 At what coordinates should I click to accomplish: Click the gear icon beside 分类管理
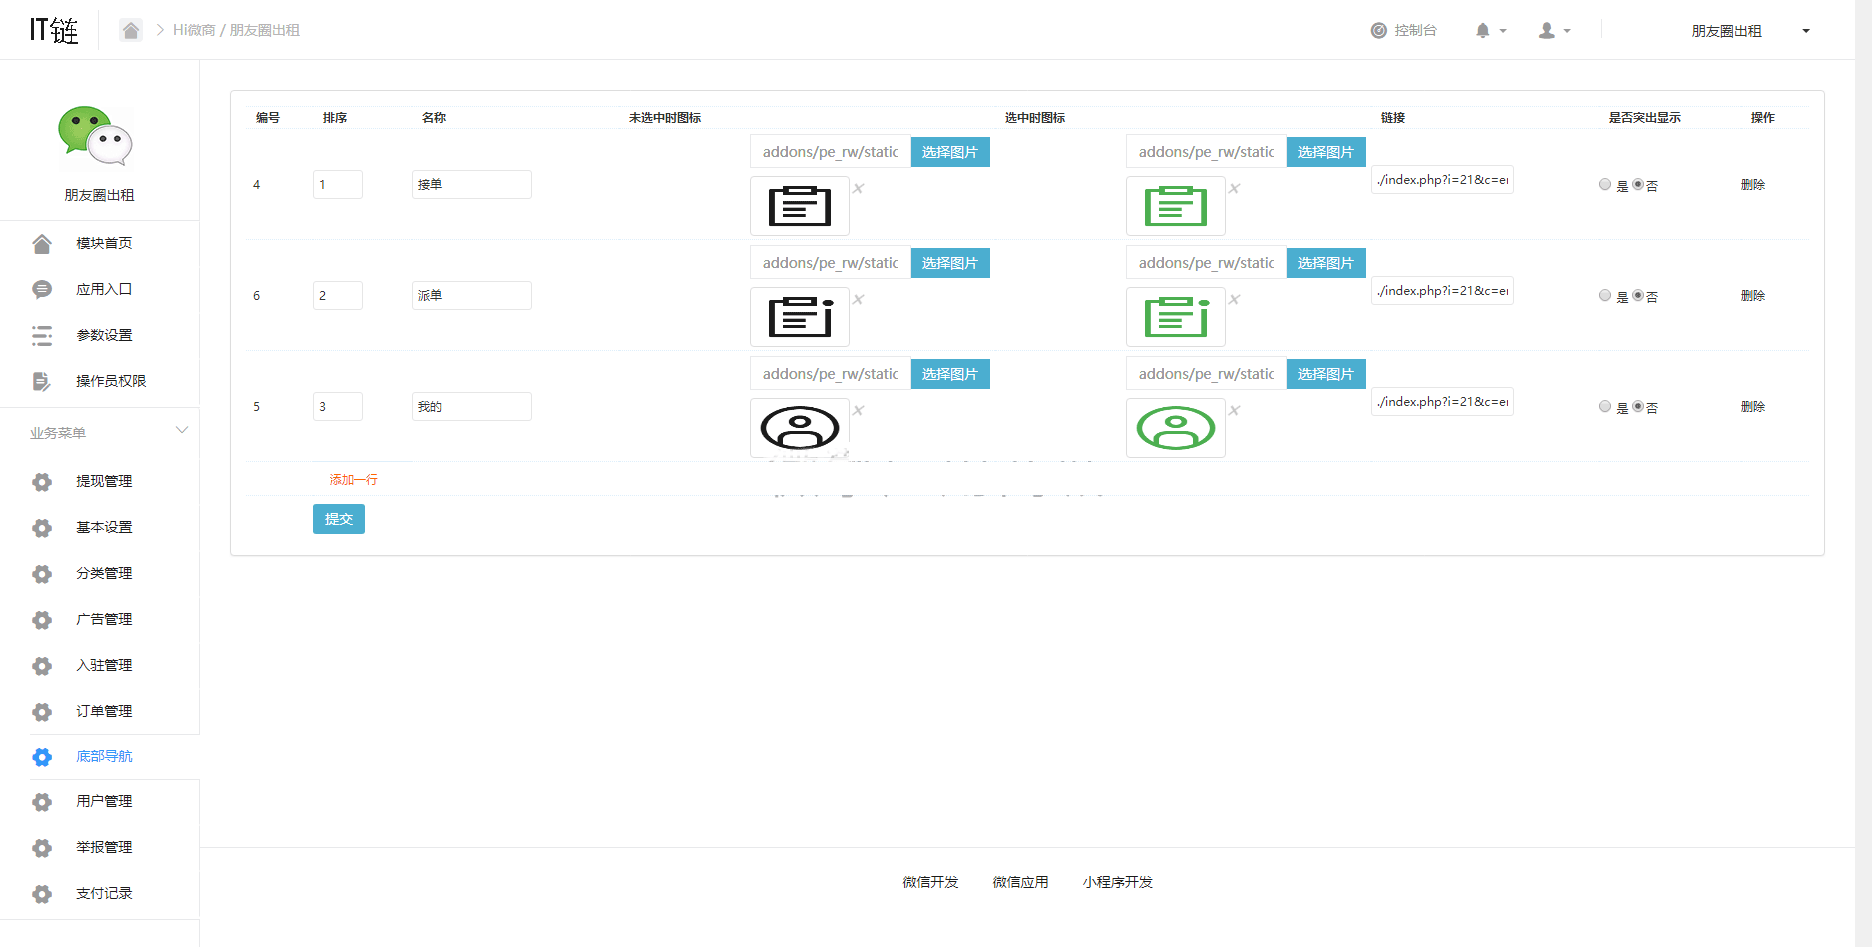click(x=42, y=574)
